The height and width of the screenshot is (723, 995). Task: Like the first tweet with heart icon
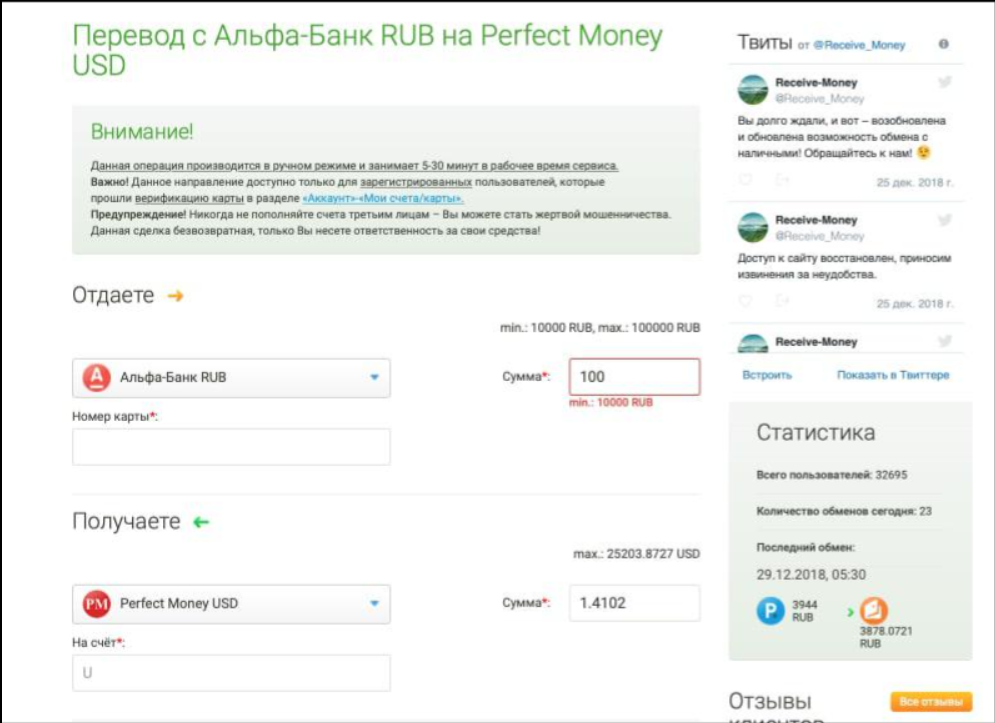point(745,180)
